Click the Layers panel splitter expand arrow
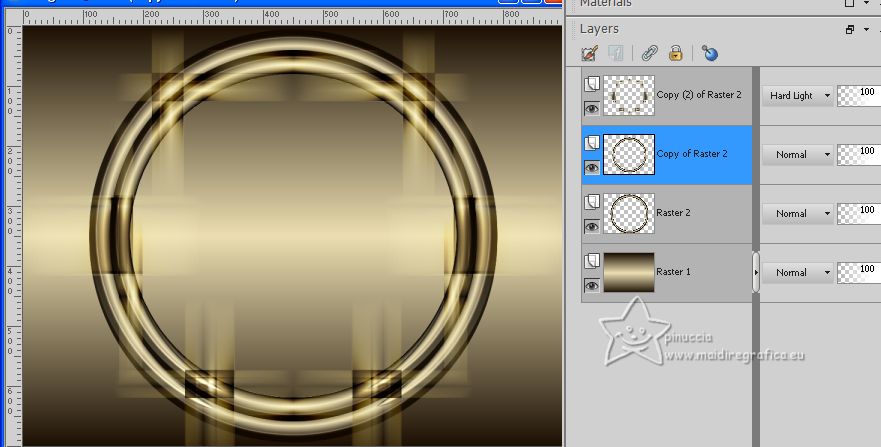Viewport: 881px width, 447px height. point(756,272)
